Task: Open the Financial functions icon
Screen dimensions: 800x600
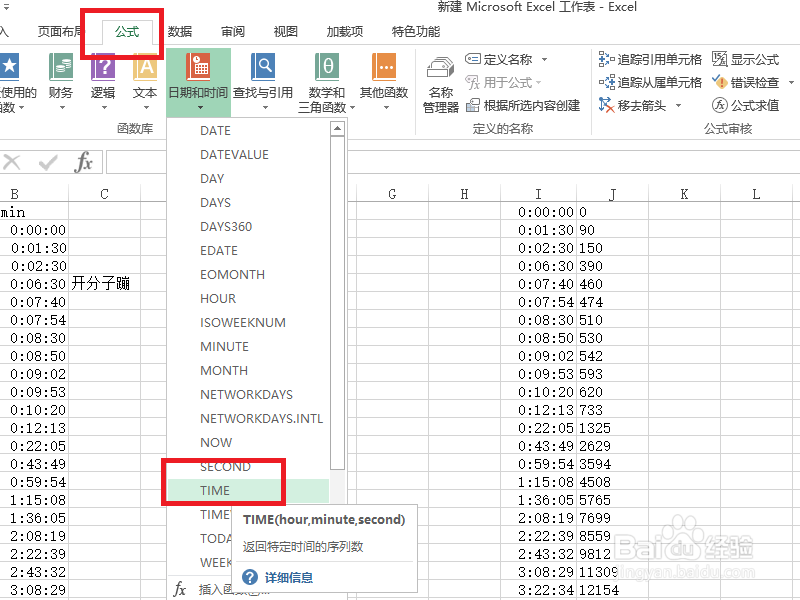Action: tap(61, 67)
